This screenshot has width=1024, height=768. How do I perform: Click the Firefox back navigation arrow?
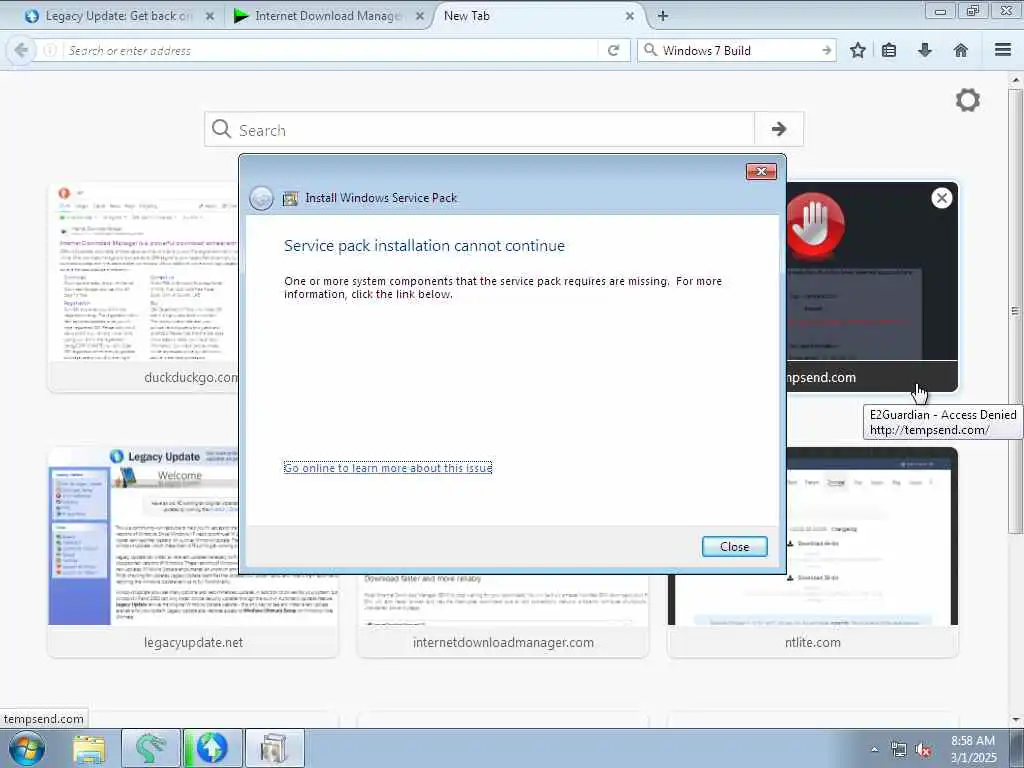pos(21,50)
